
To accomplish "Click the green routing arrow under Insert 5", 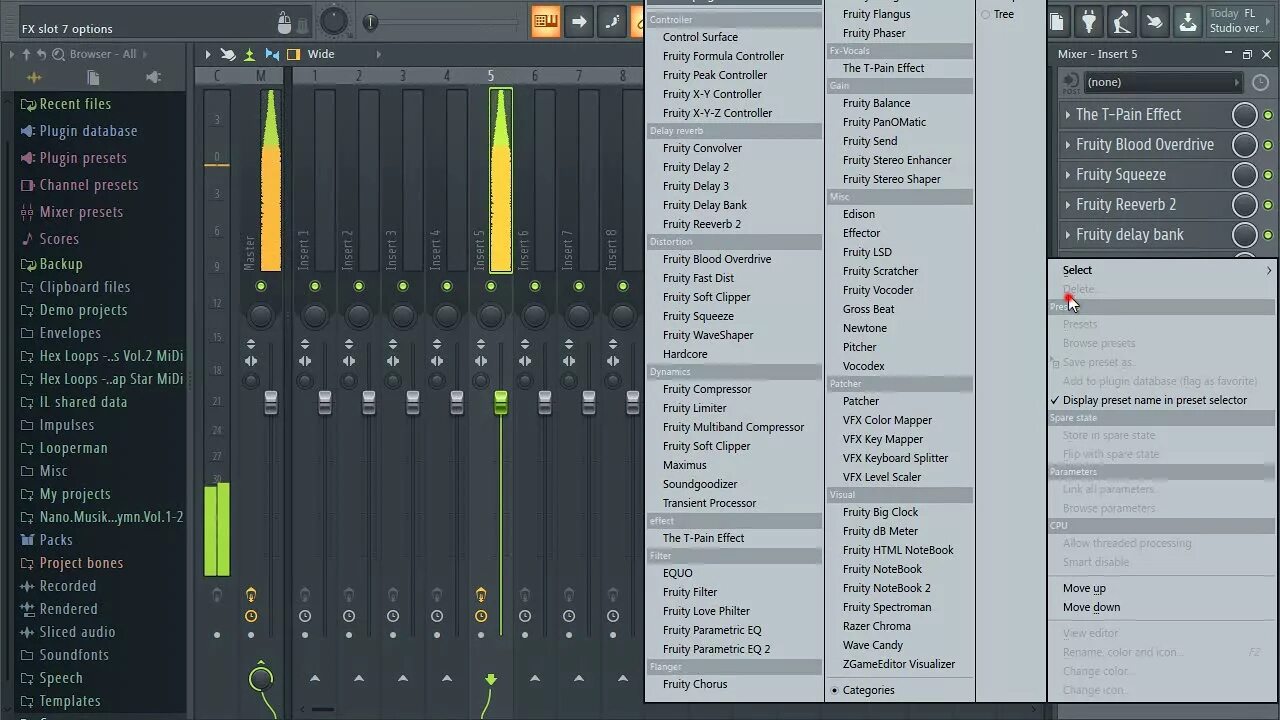I will [491, 680].
